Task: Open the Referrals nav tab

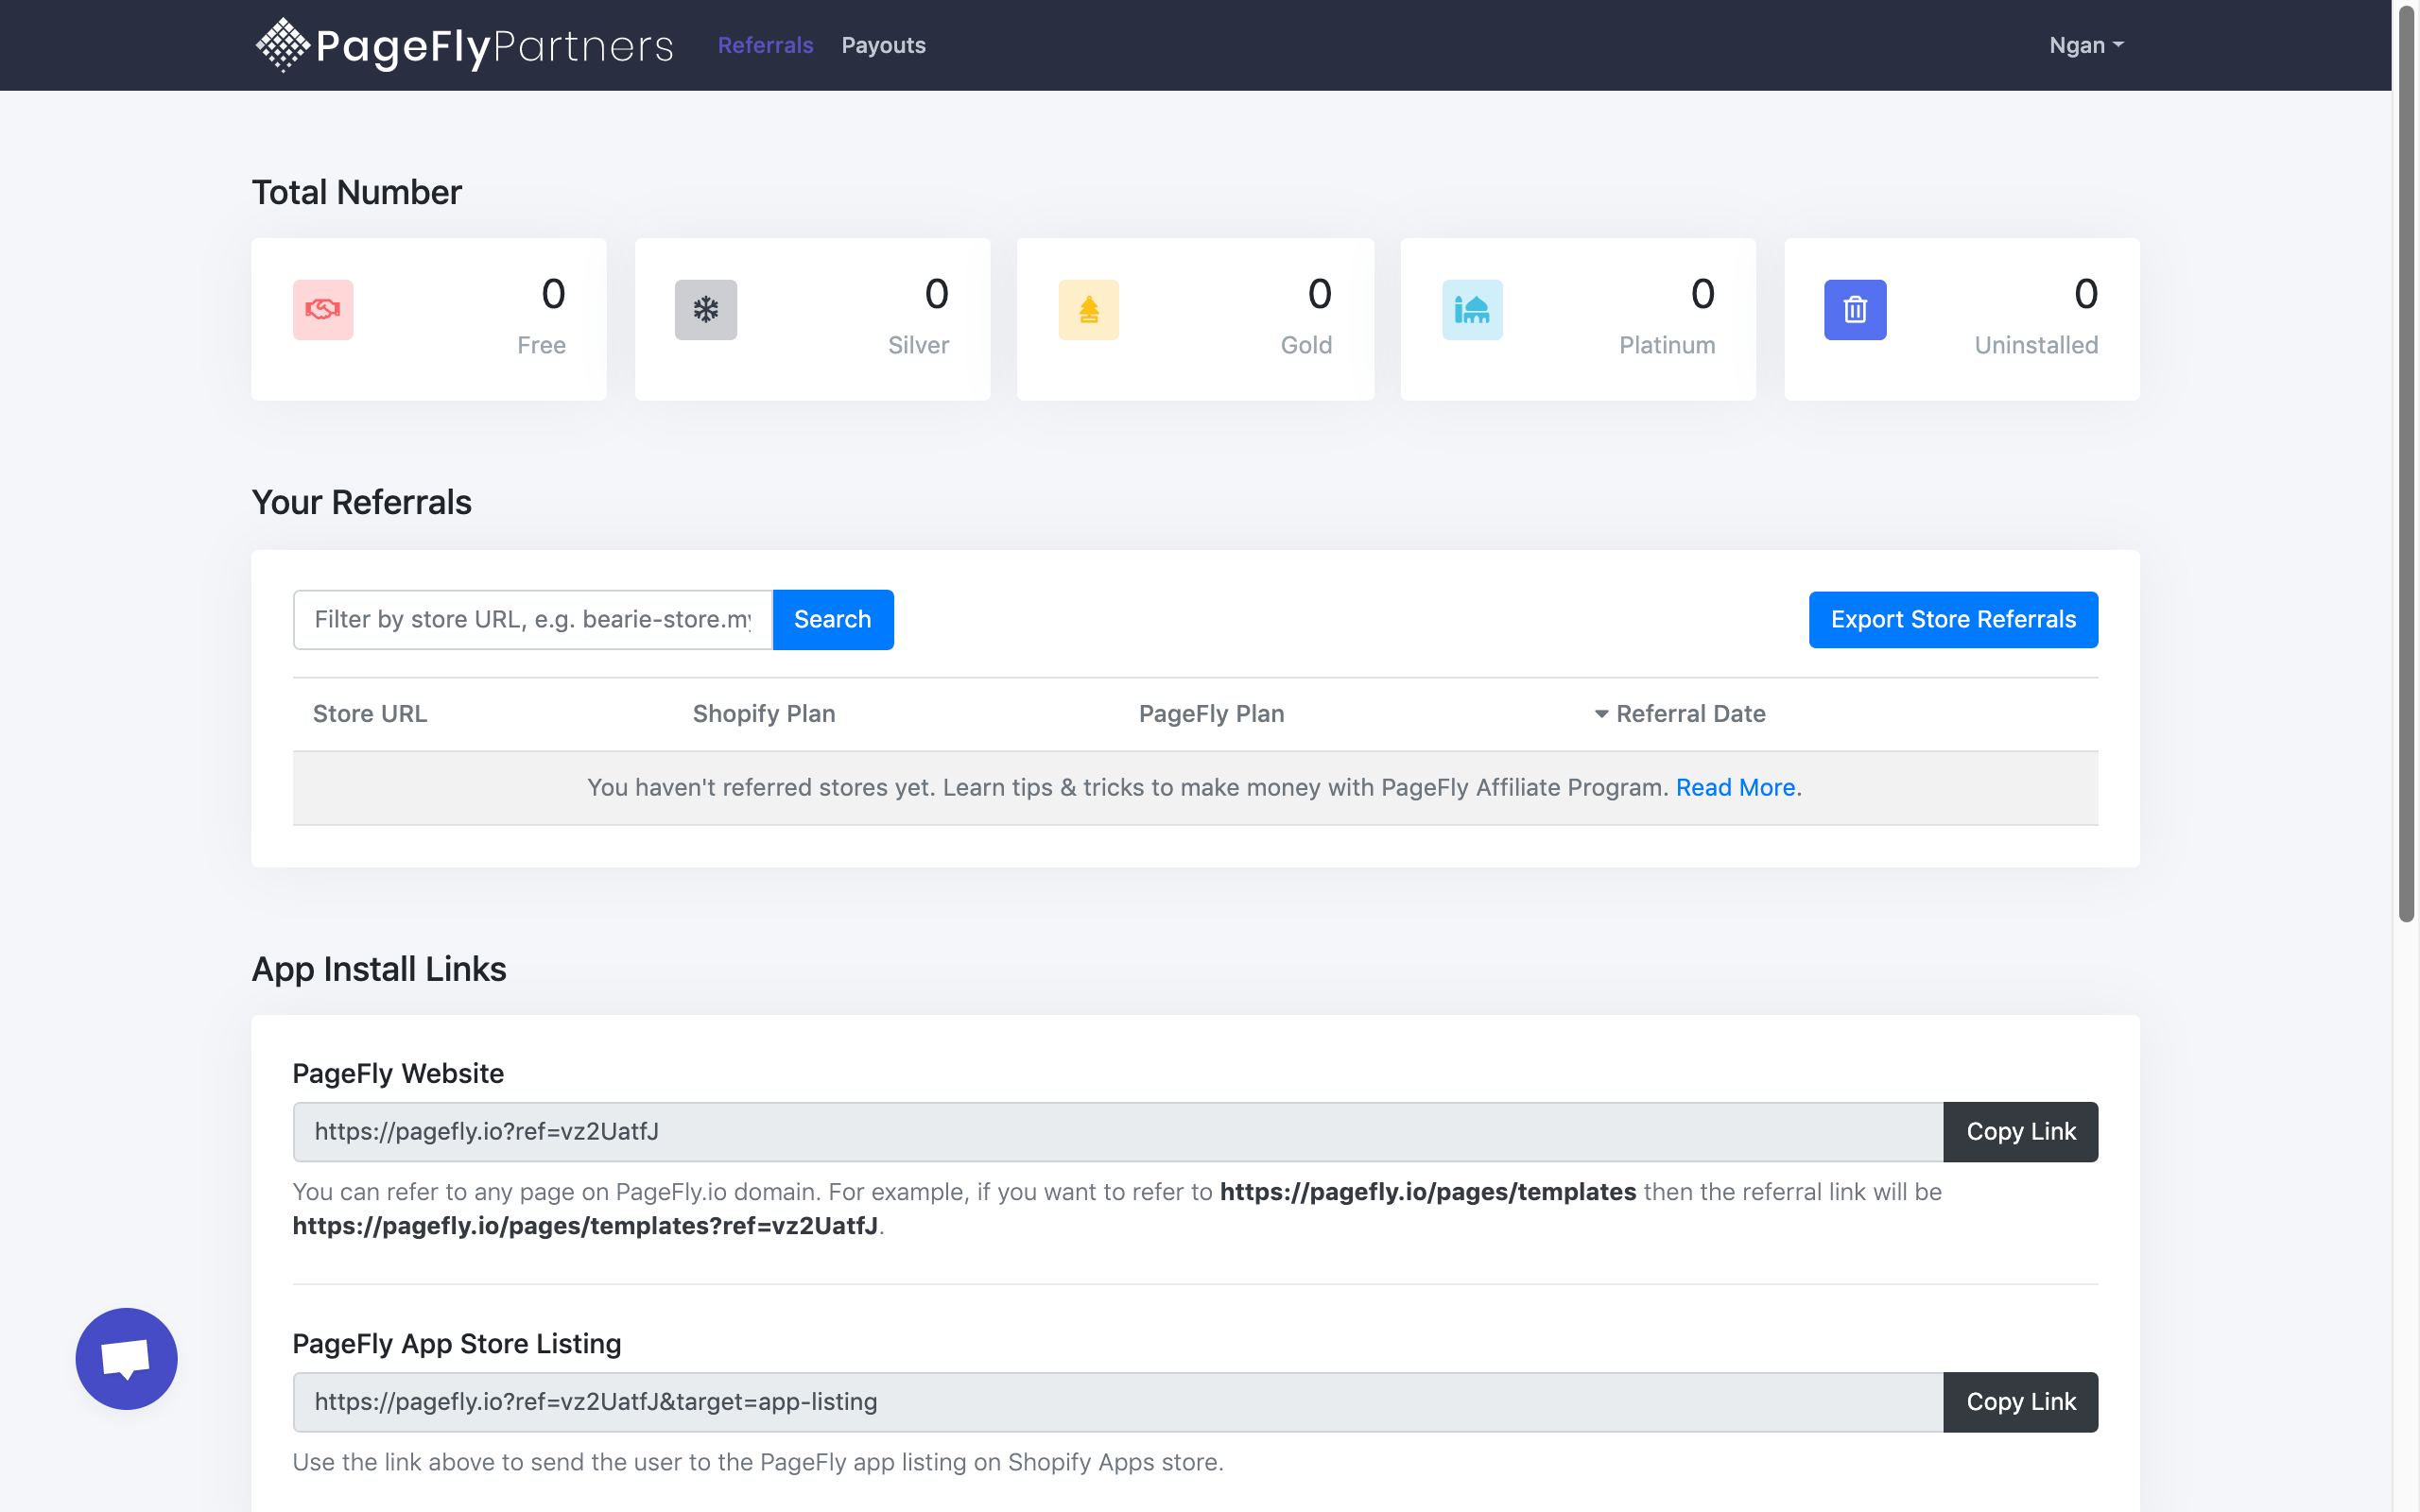Action: (765, 45)
